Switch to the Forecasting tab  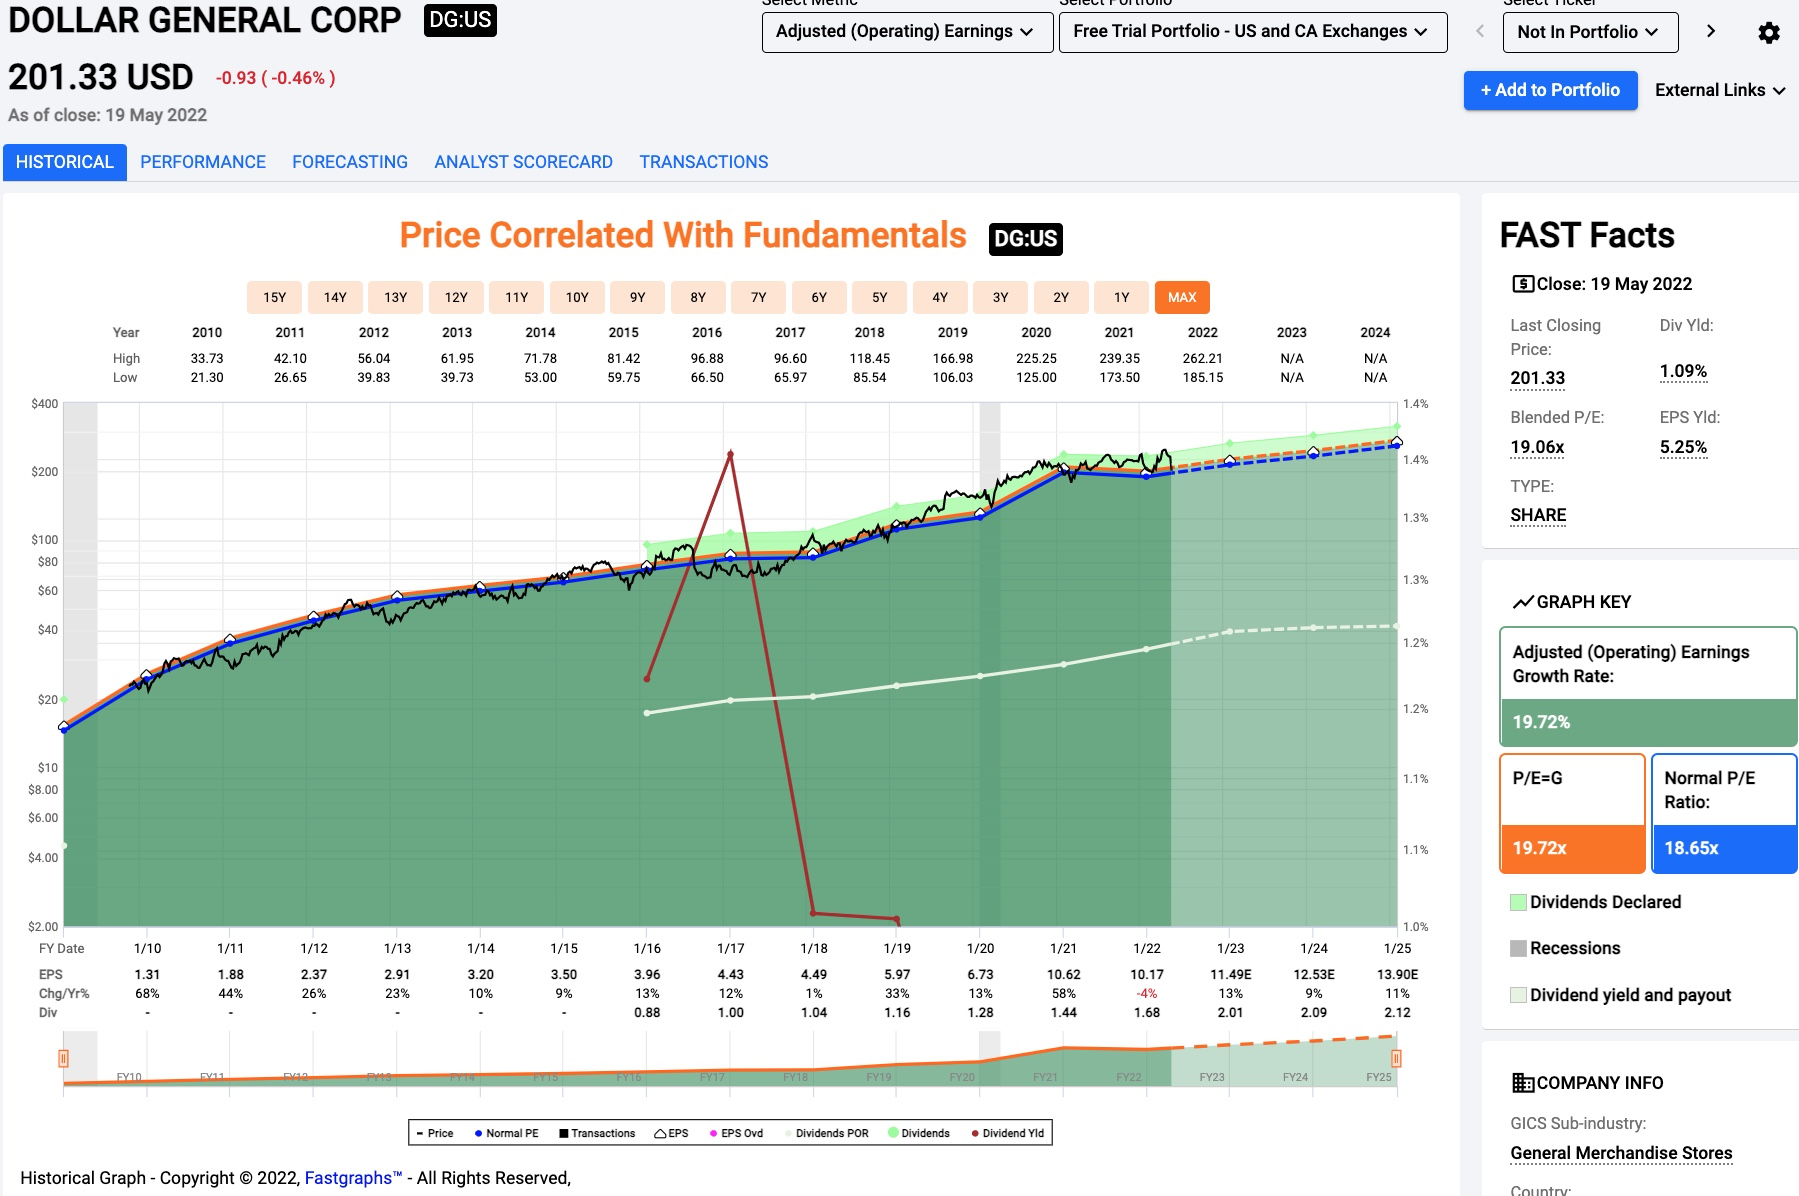(x=350, y=162)
